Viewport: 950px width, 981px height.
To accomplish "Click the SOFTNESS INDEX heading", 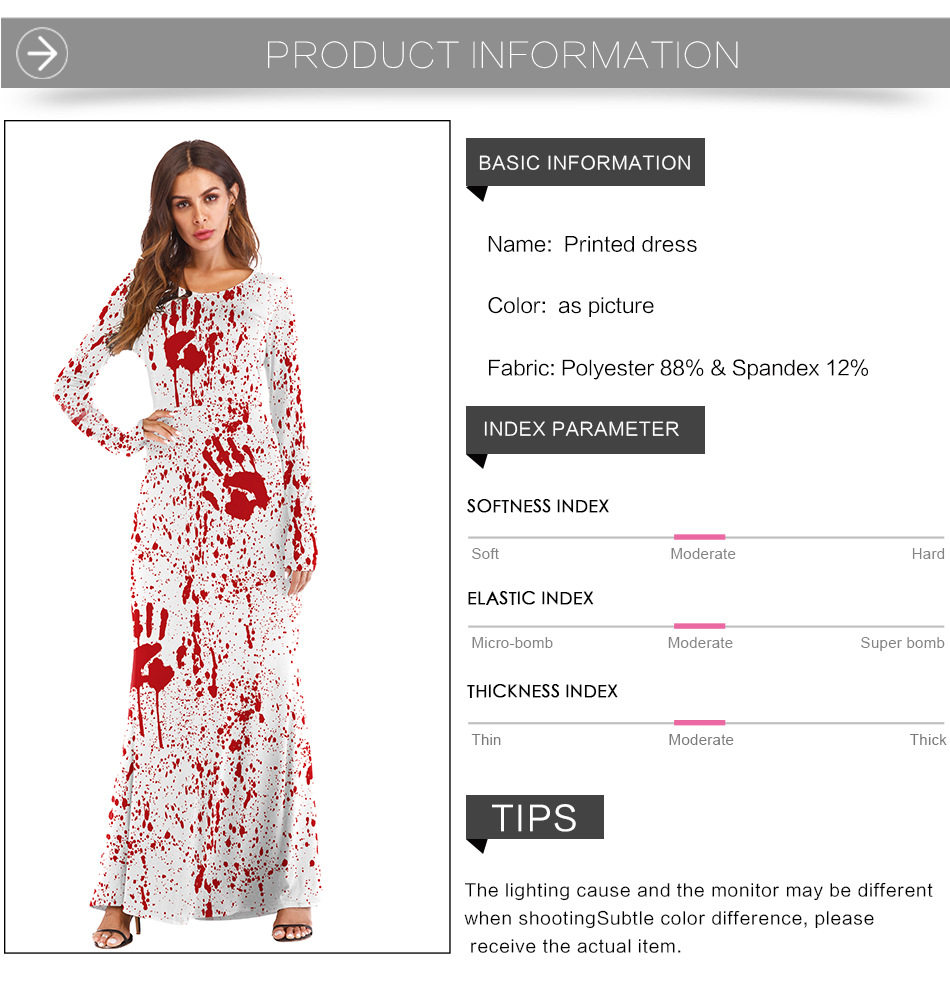I will pyautogui.click(x=538, y=506).
